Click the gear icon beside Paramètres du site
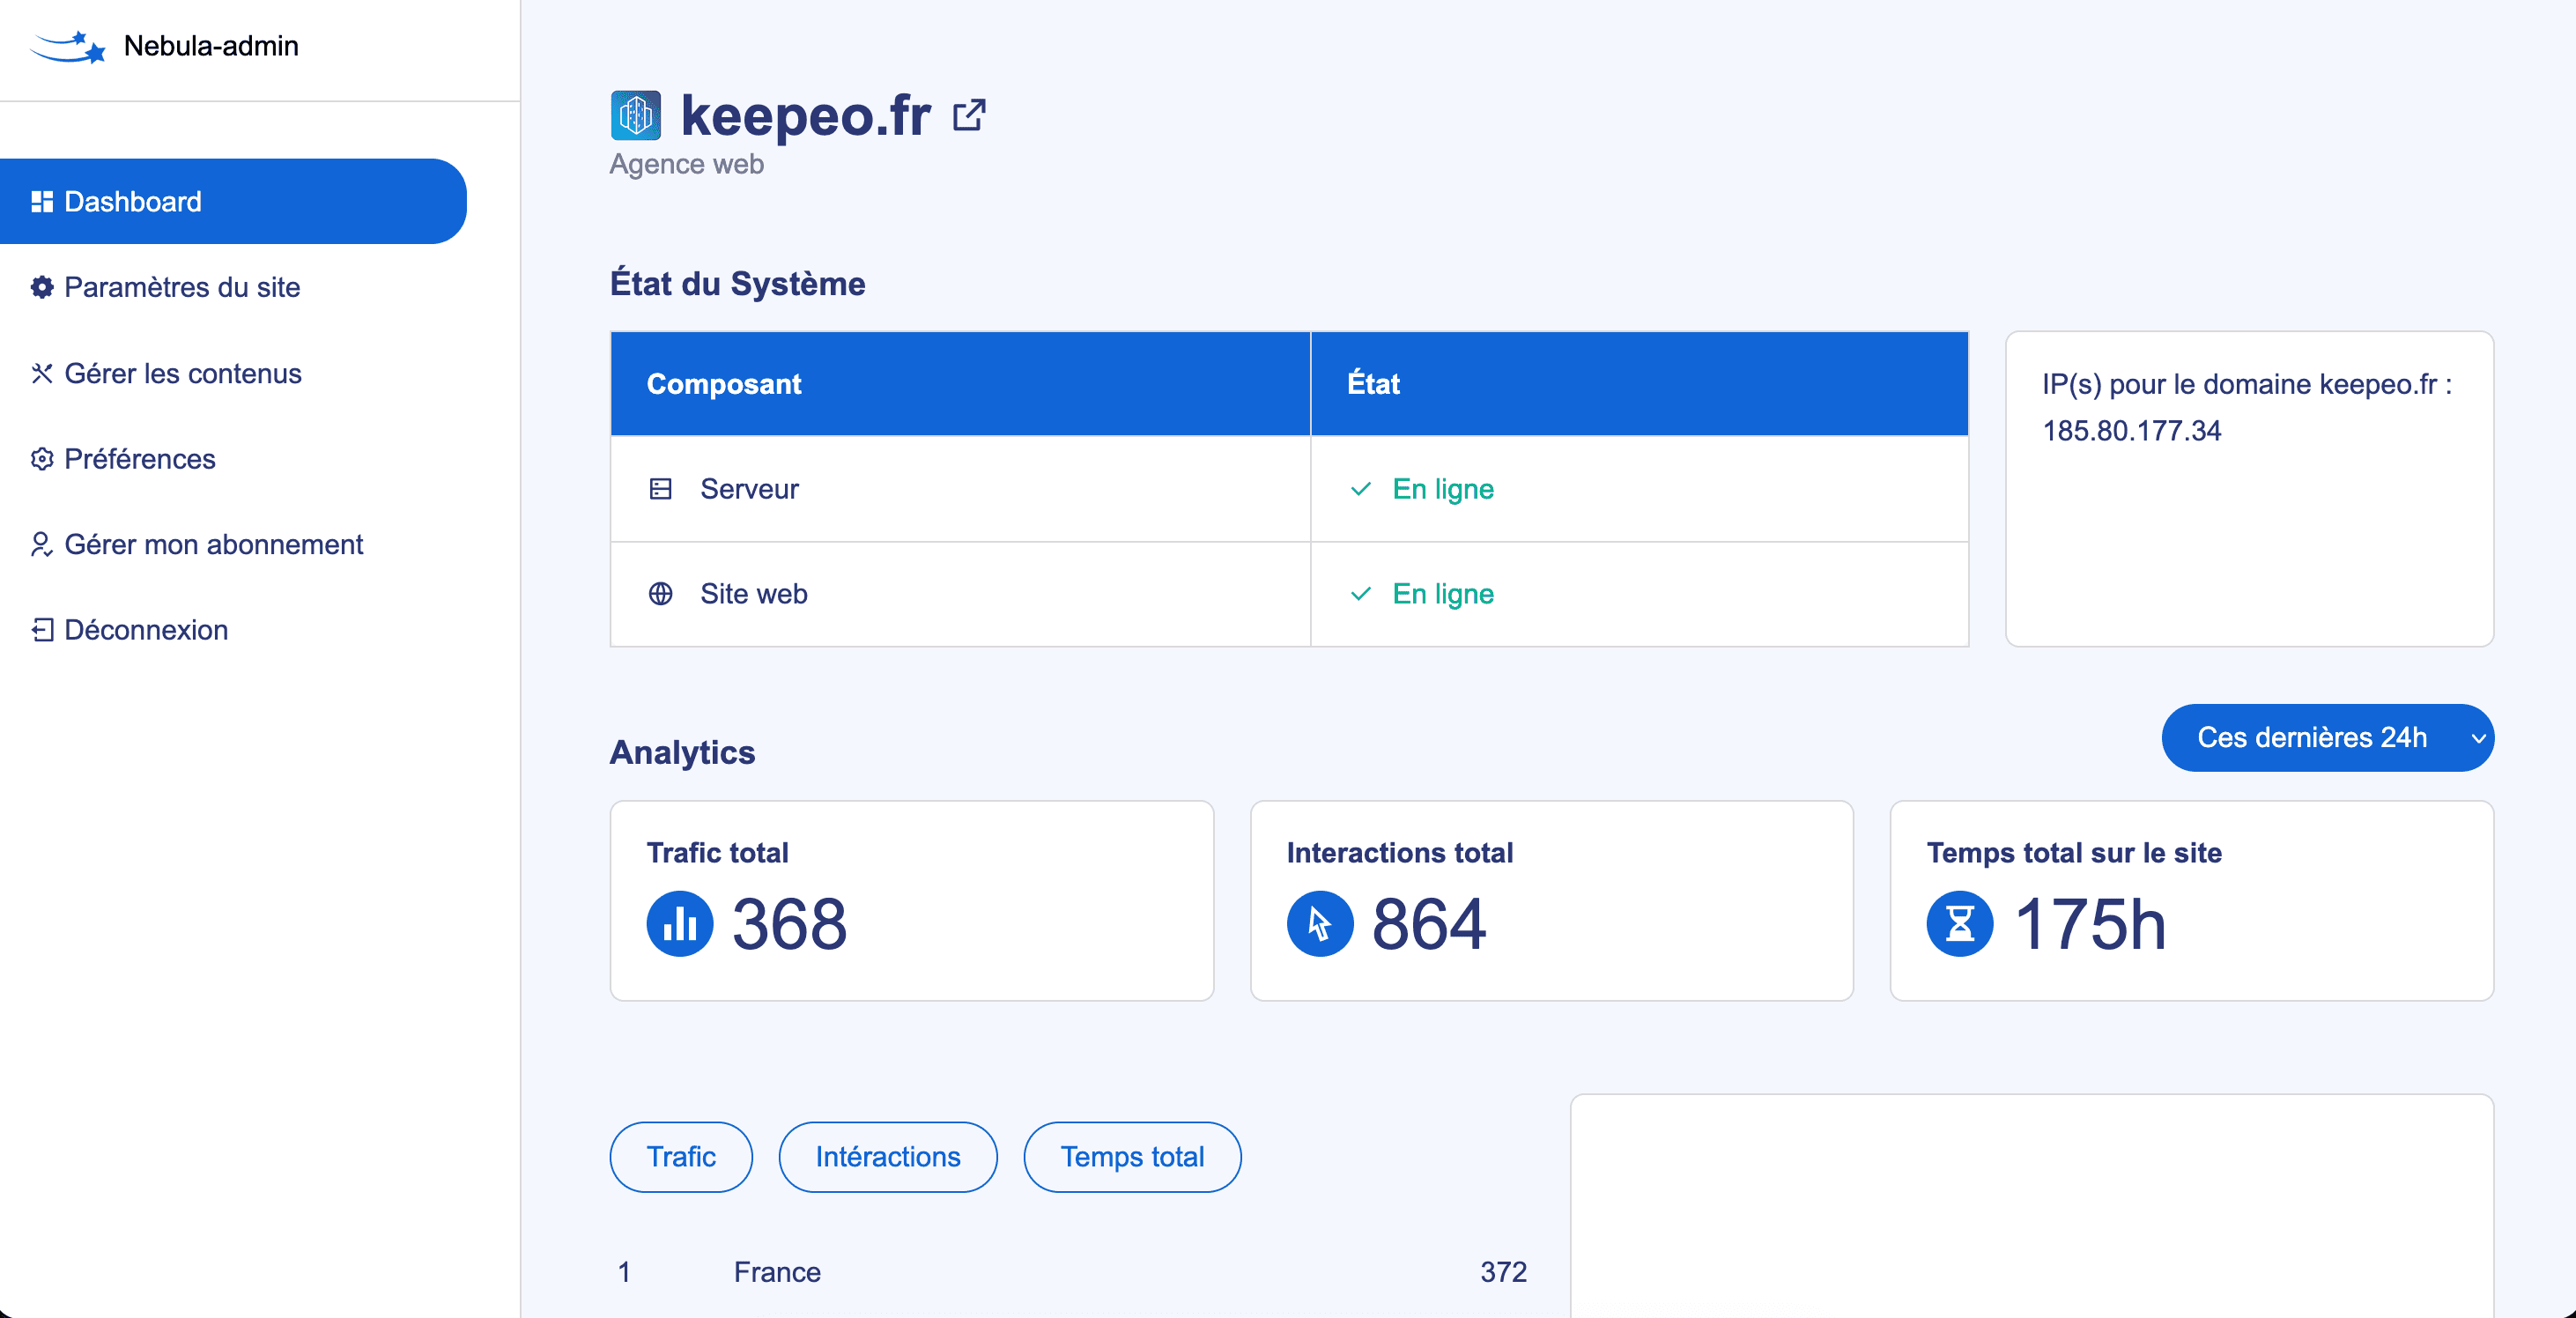2576x1318 pixels. (42, 287)
